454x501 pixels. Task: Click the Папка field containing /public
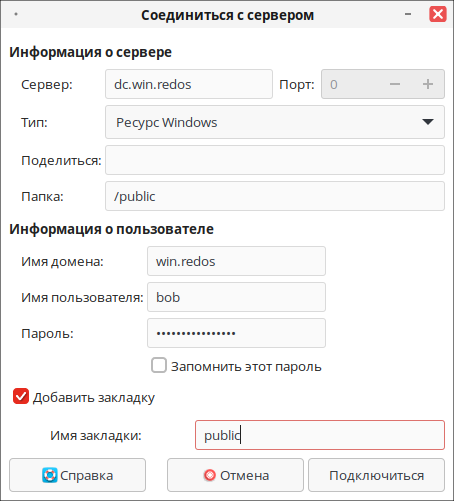click(x=275, y=196)
